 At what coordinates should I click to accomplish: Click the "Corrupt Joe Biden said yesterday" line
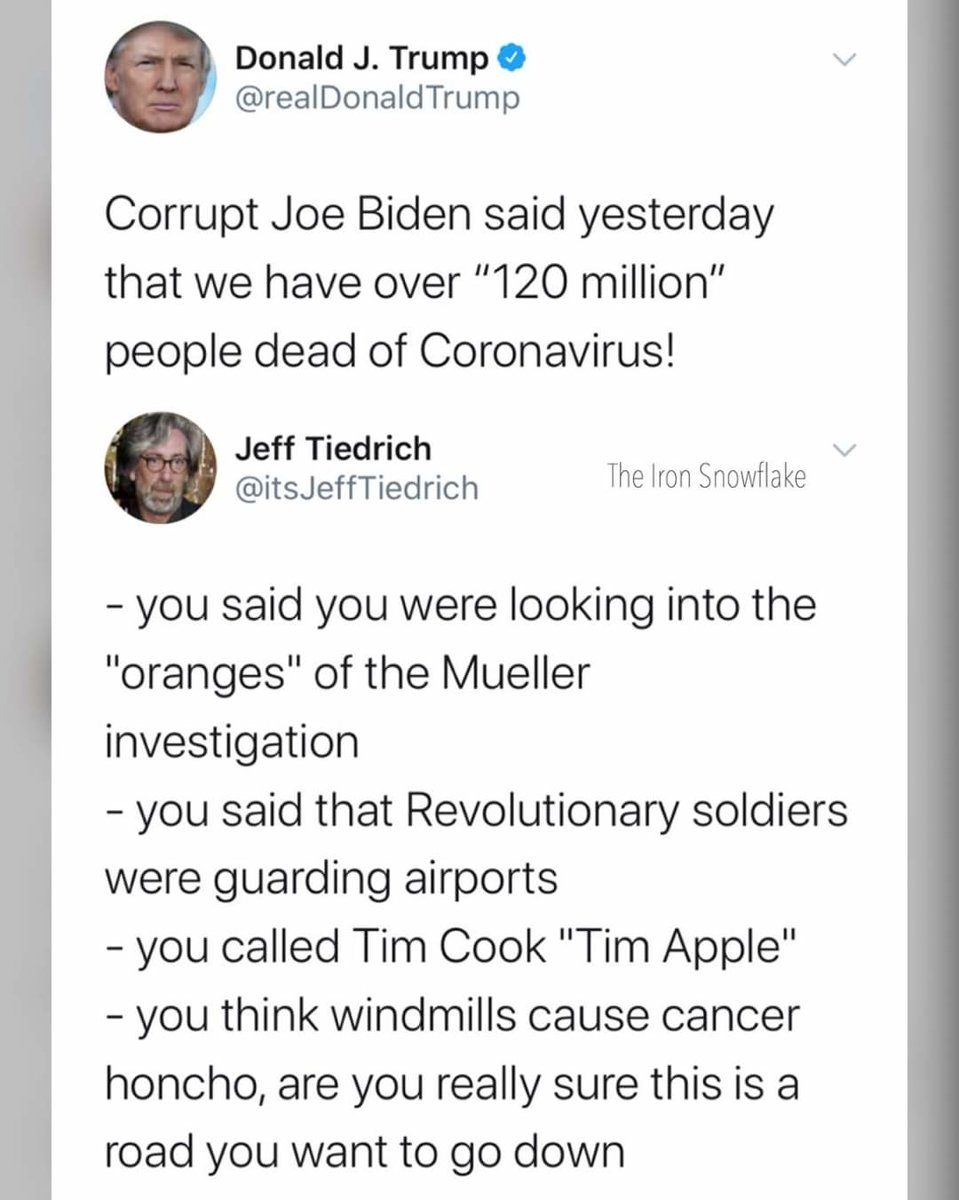[x=438, y=217]
